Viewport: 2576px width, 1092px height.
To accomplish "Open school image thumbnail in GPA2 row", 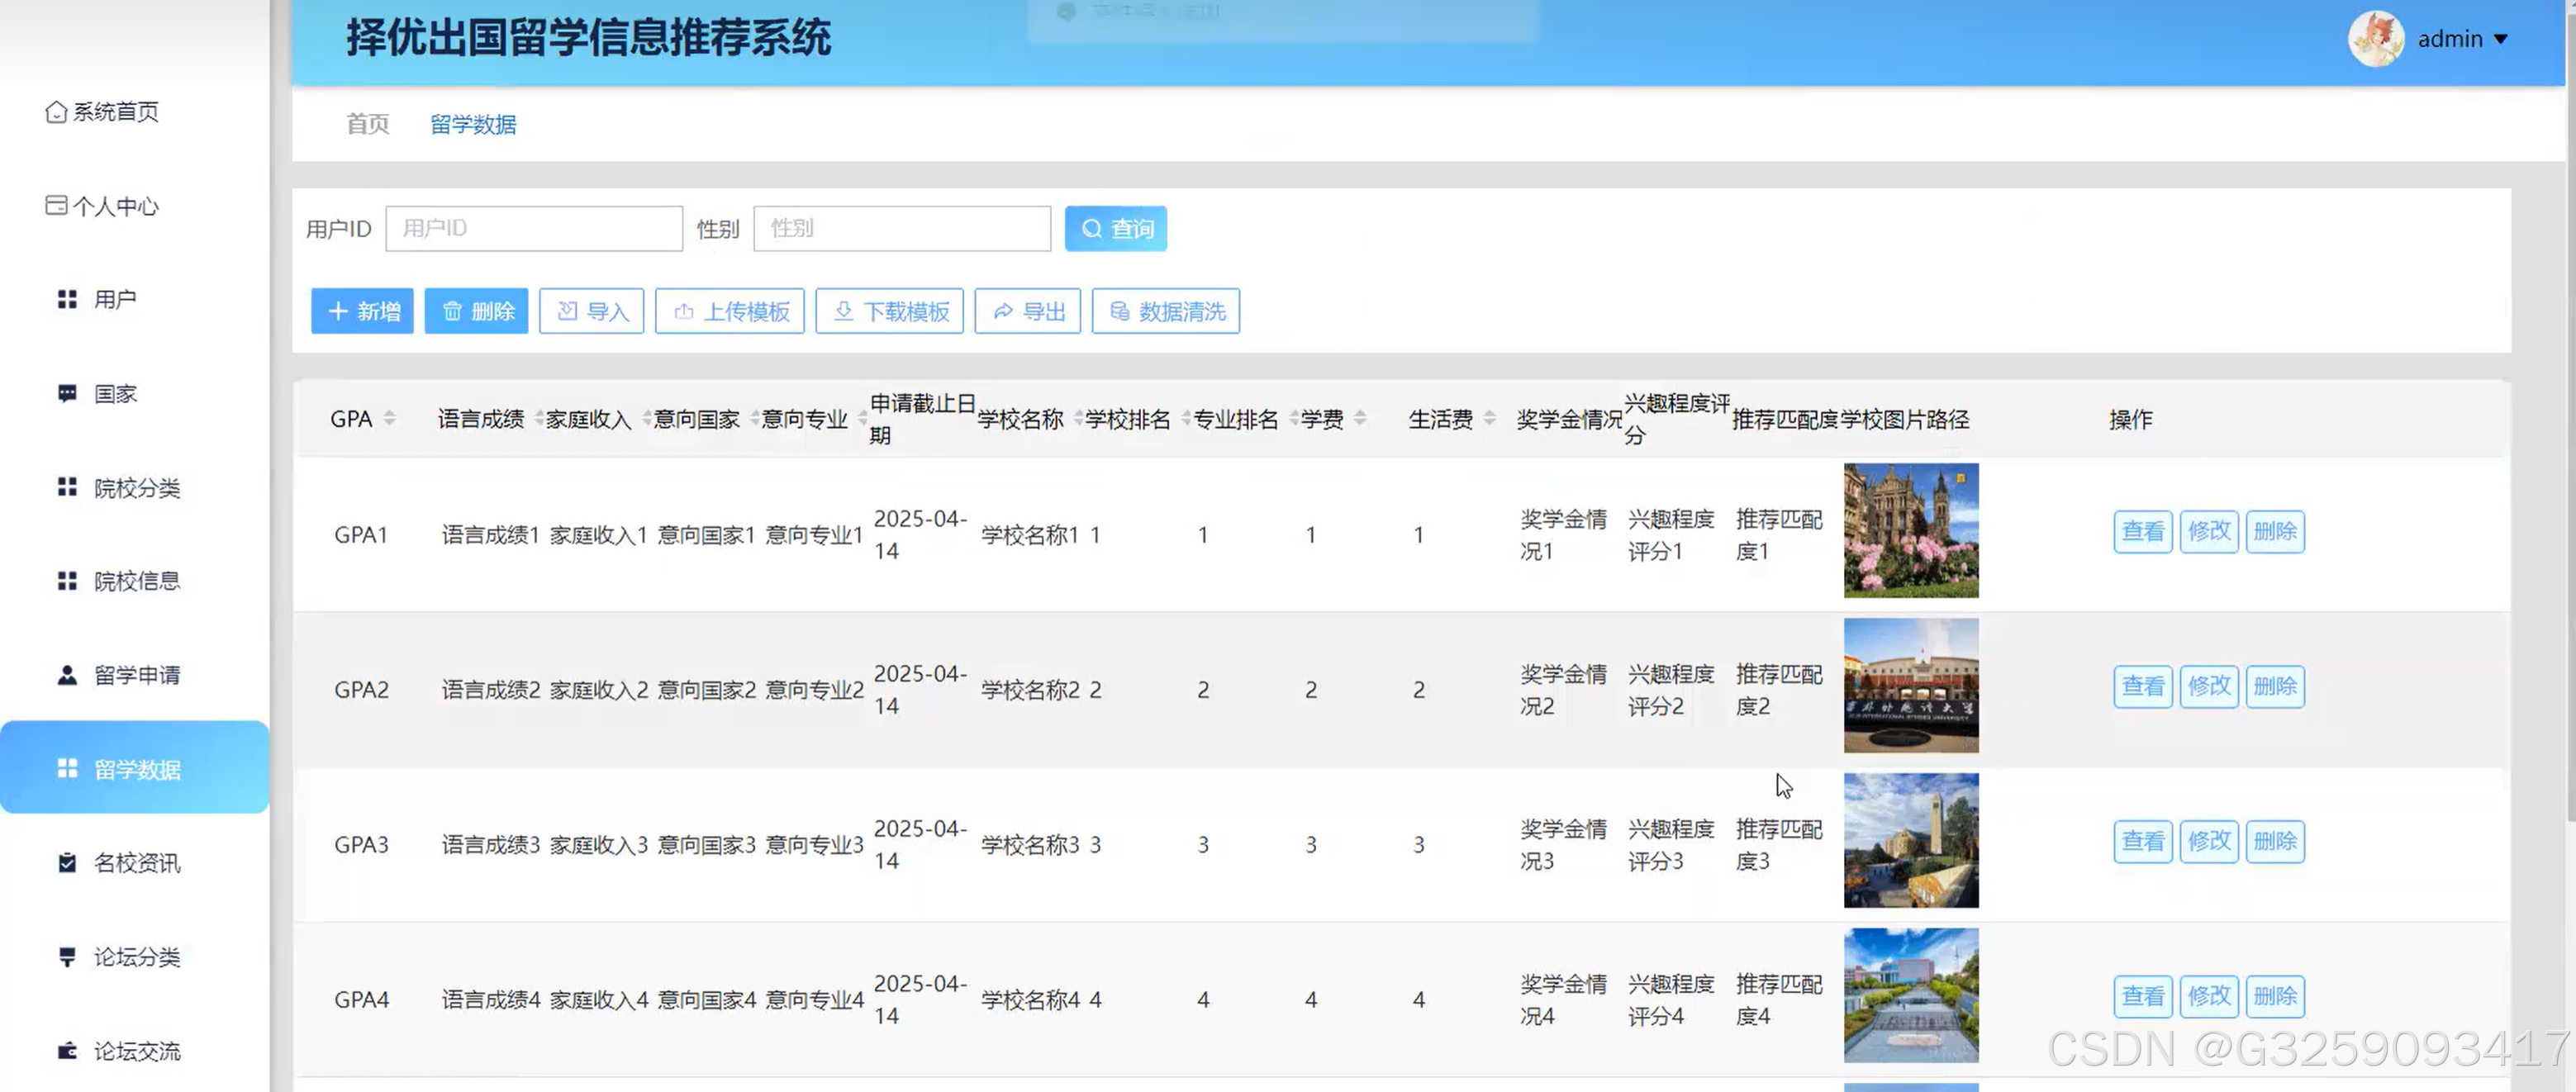I will tap(1911, 685).
